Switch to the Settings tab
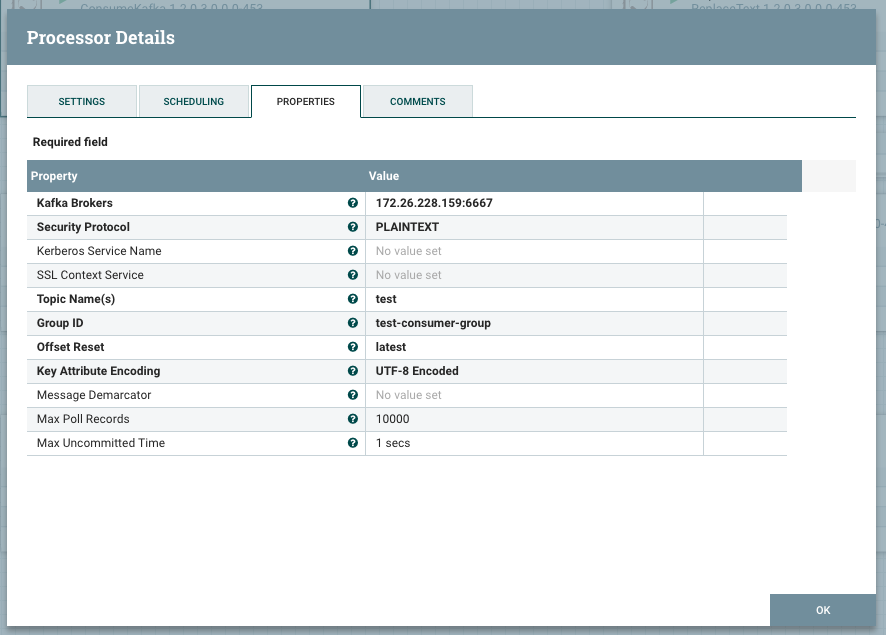The height and width of the screenshot is (635, 886). pyautogui.click(x=82, y=102)
